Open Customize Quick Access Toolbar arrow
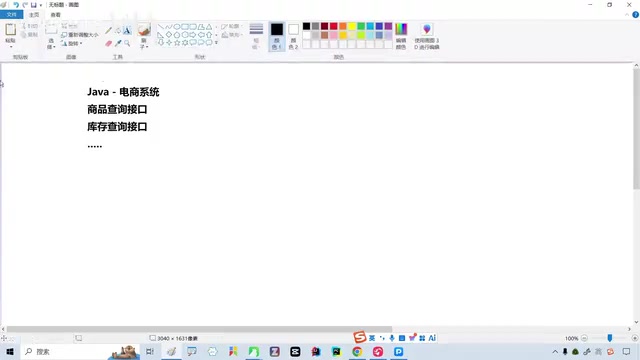640x360 pixels. click(41, 5)
